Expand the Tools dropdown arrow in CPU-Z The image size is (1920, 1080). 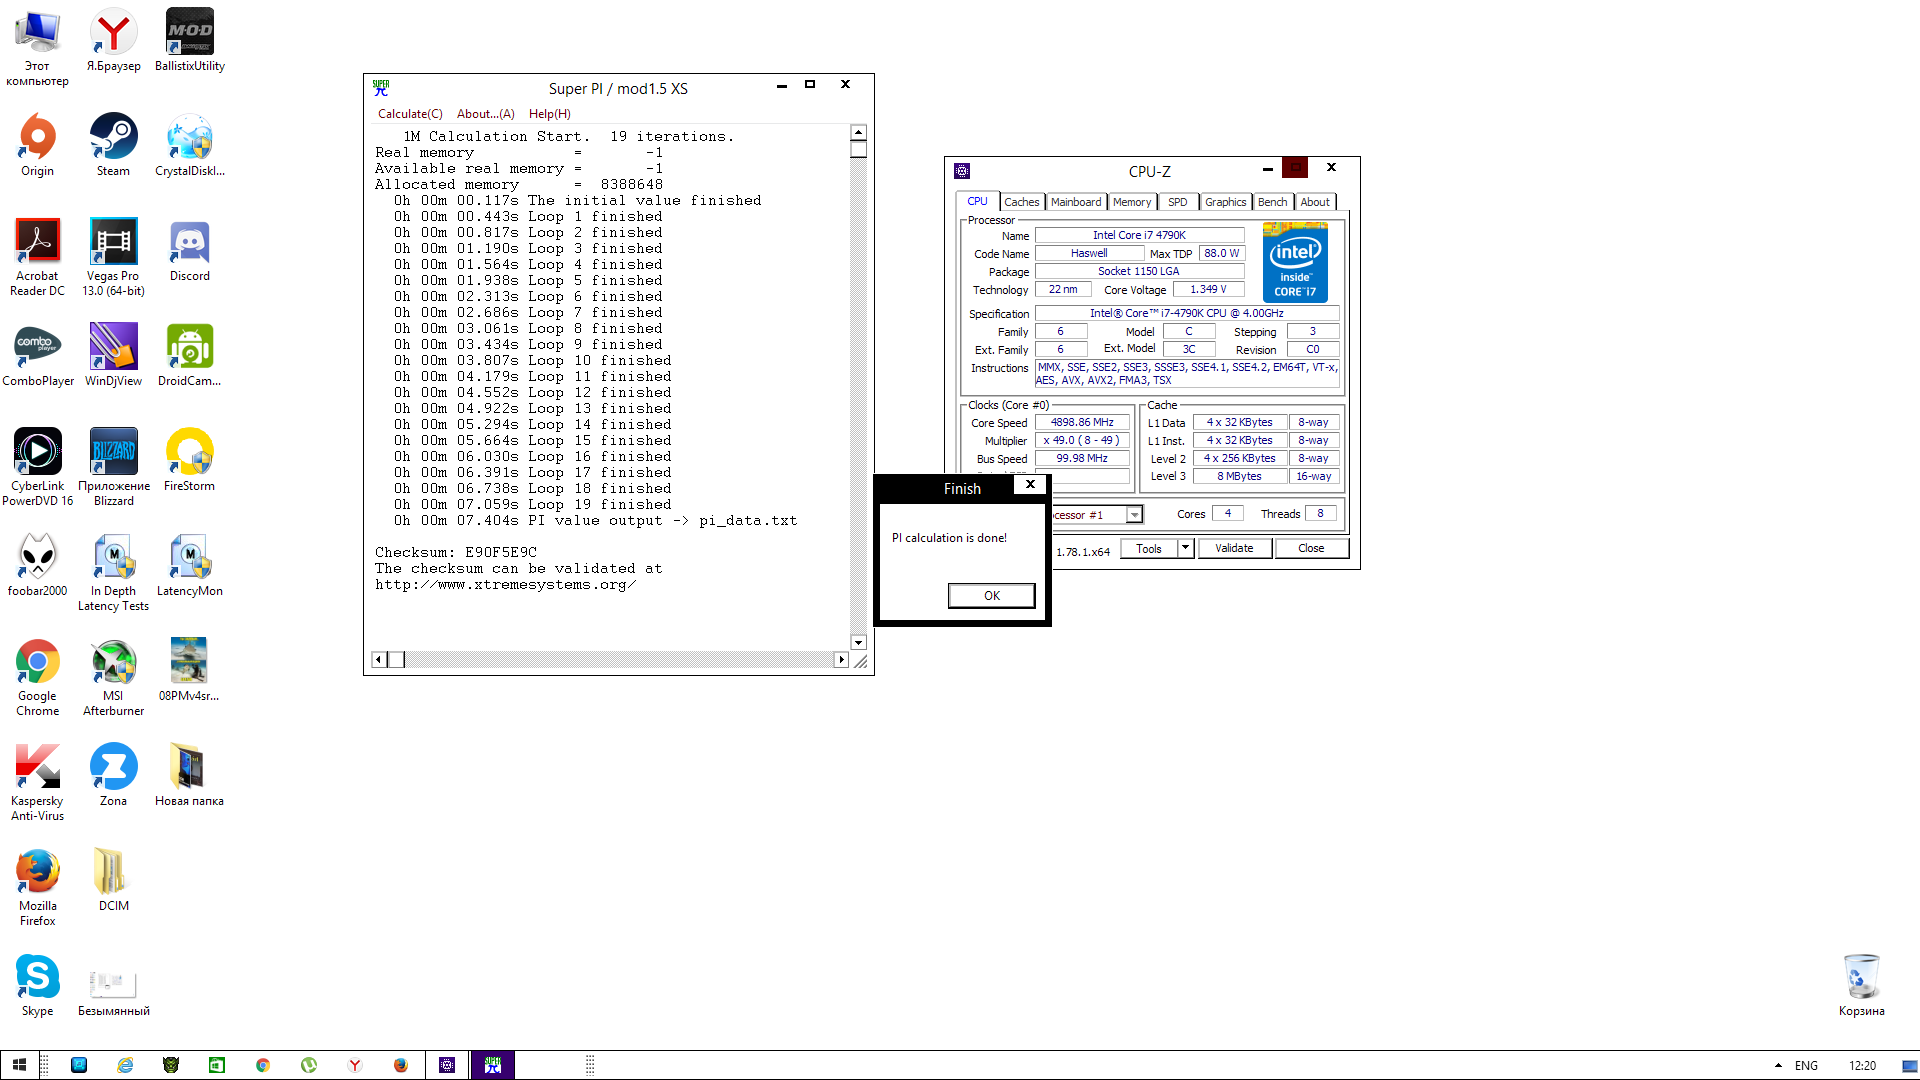(x=1186, y=548)
